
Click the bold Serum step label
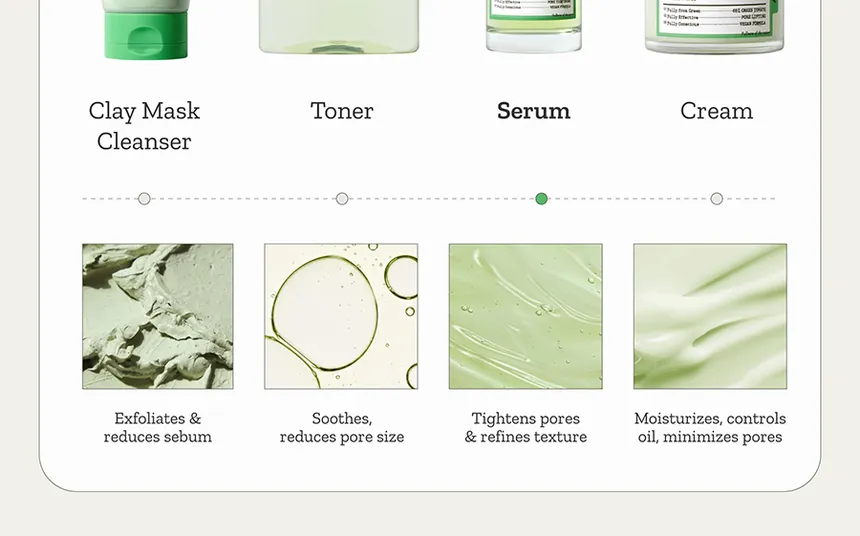click(534, 111)
